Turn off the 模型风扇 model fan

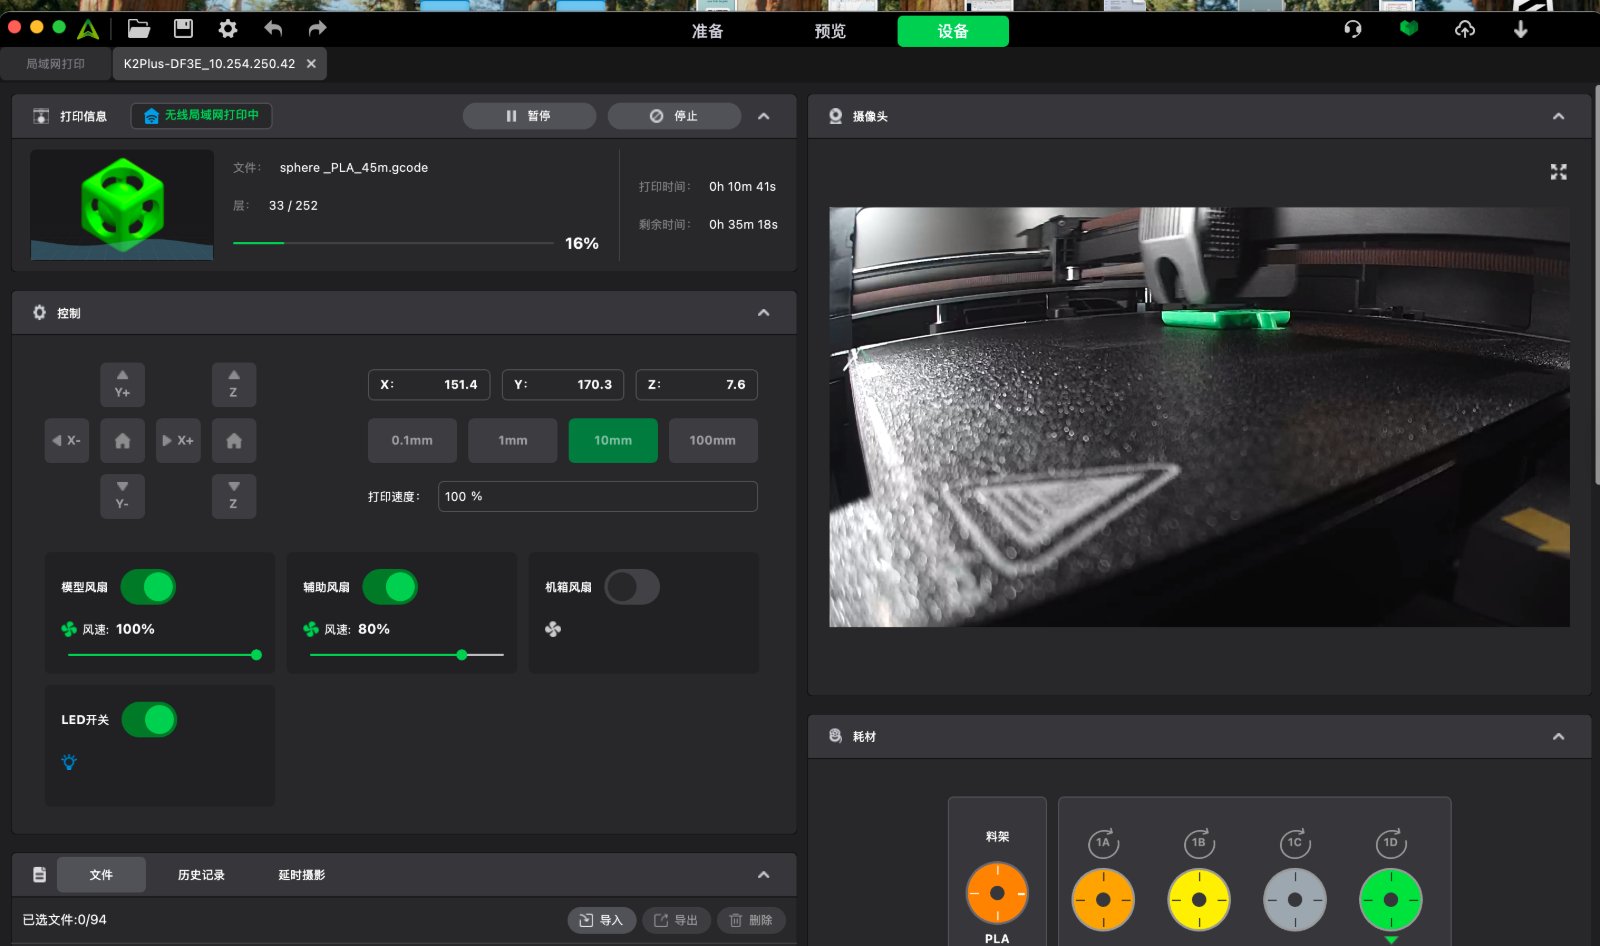tap(148, 587)
